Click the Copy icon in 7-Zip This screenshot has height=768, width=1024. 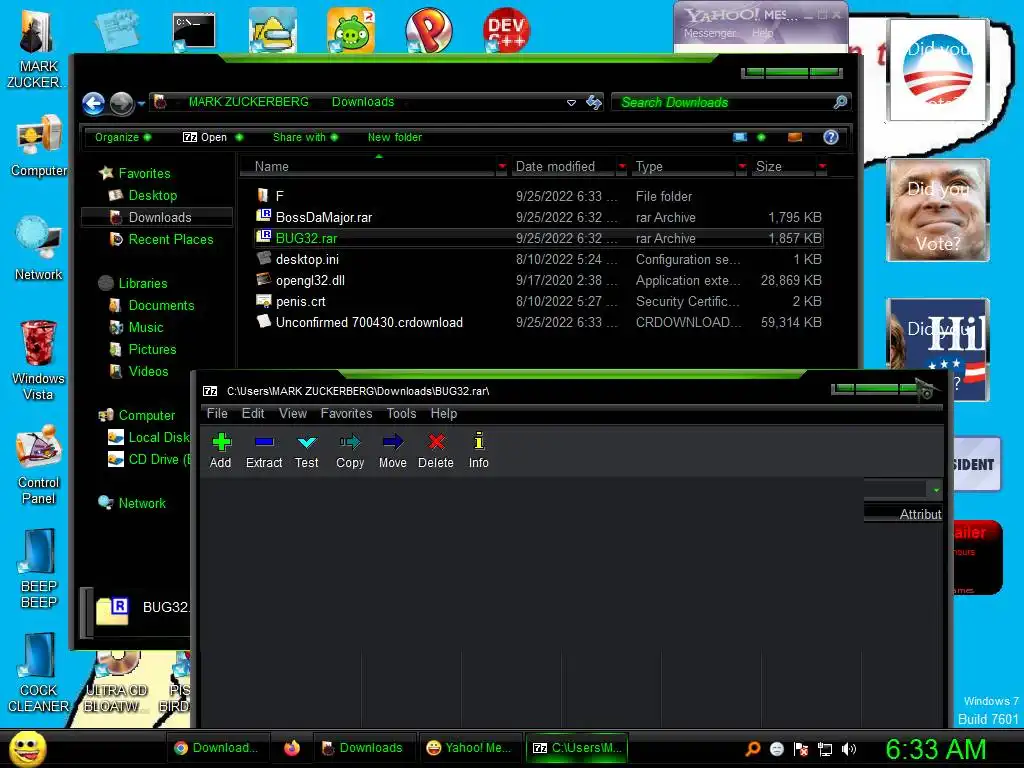pyautogui.click(x=350, y=442)
